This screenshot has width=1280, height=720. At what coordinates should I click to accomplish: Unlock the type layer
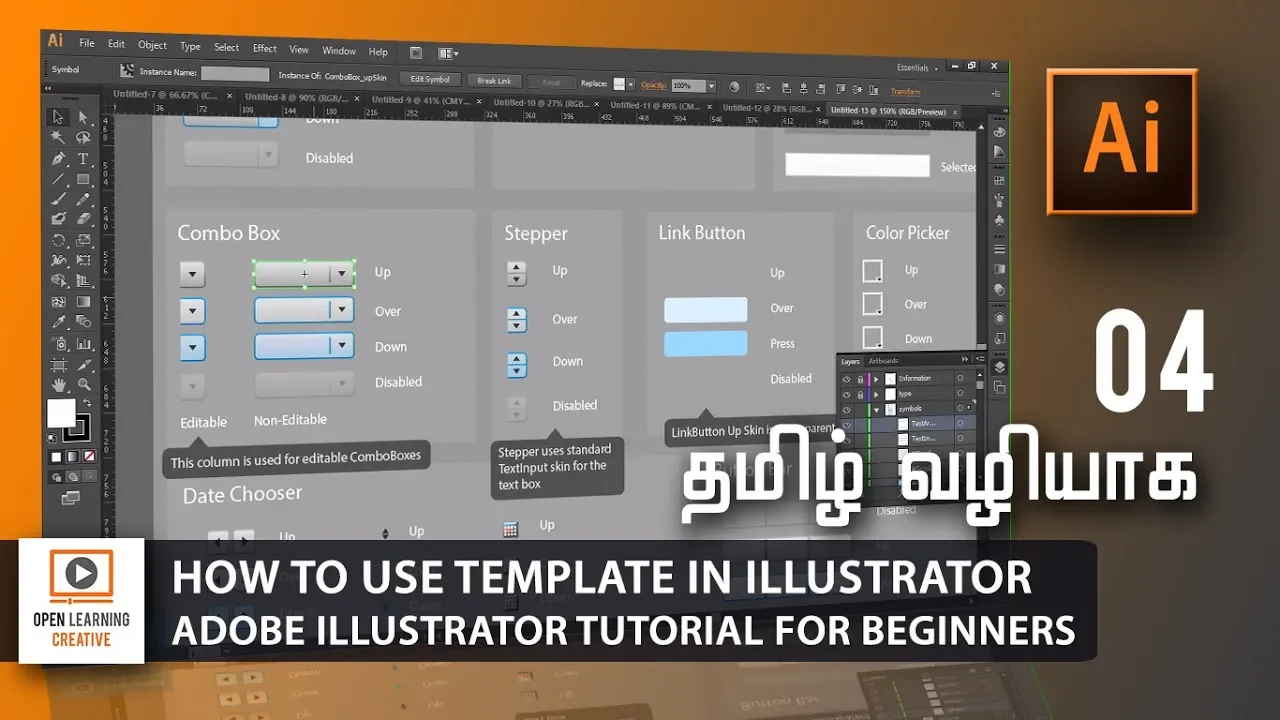860,394
